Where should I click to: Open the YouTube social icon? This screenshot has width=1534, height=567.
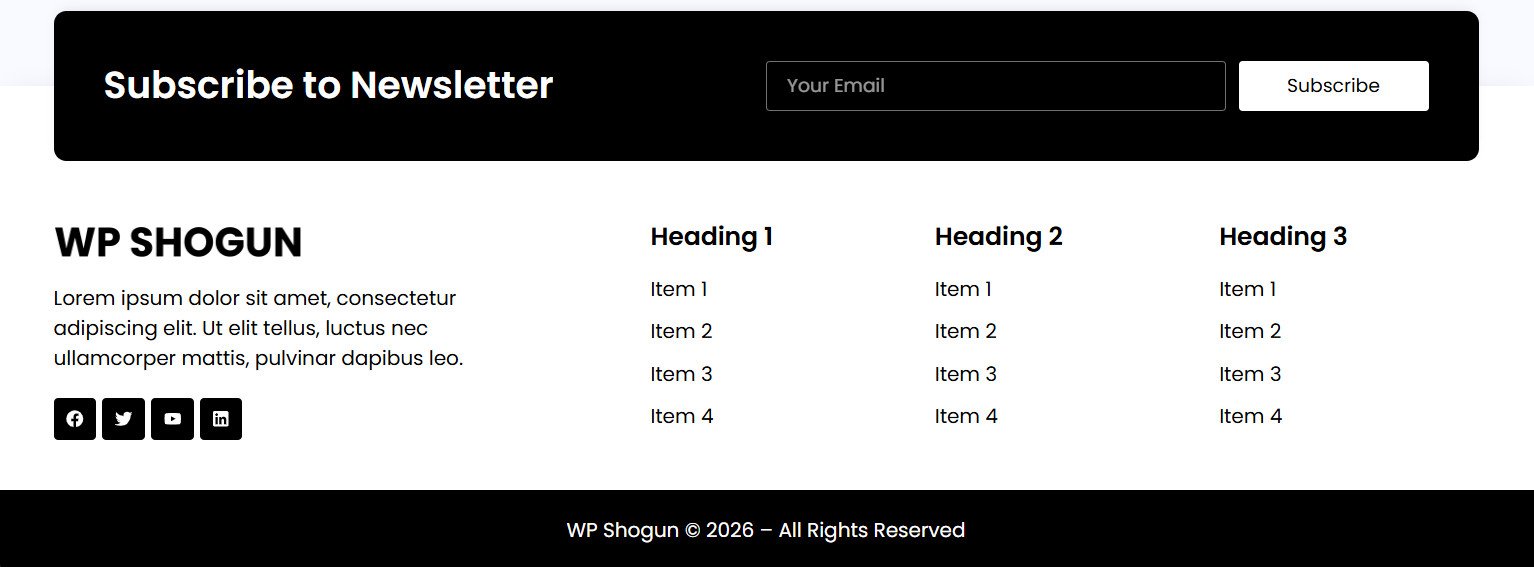point(172,419)
